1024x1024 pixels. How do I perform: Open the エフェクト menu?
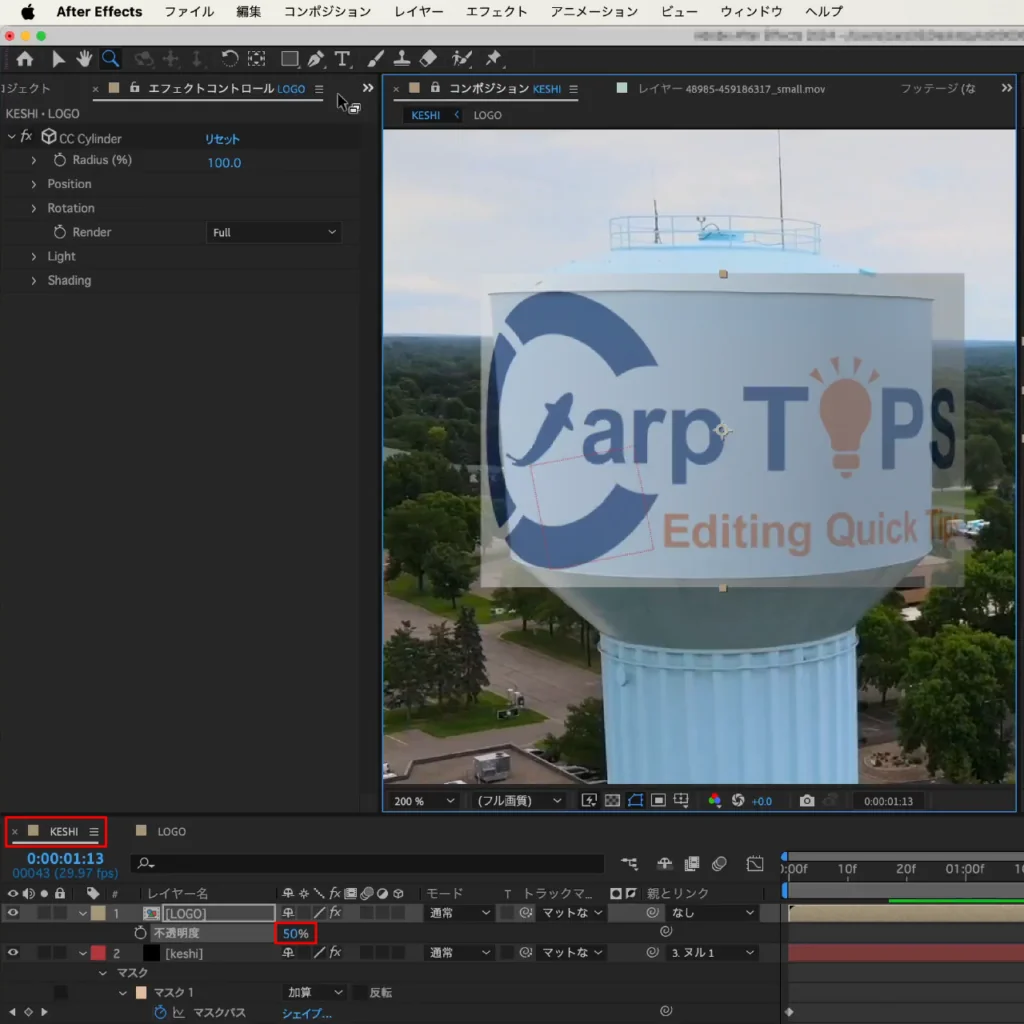496,12
